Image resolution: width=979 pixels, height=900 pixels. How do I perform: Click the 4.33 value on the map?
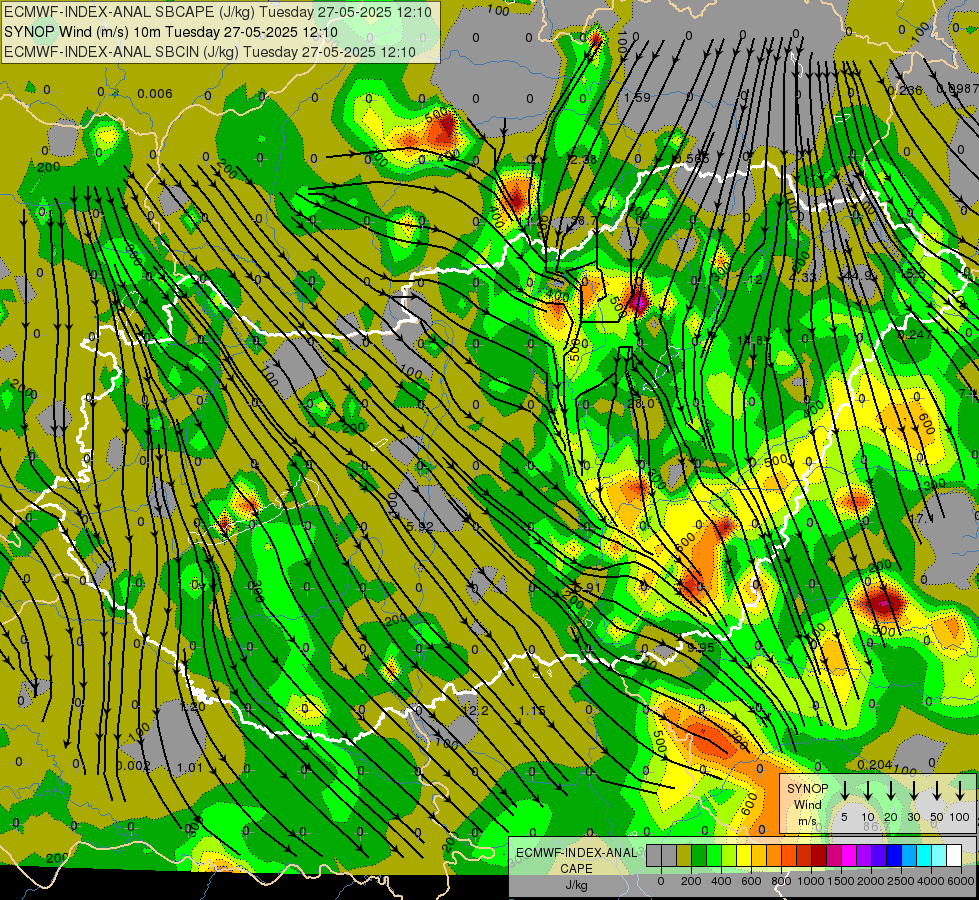tap(802, 277)
